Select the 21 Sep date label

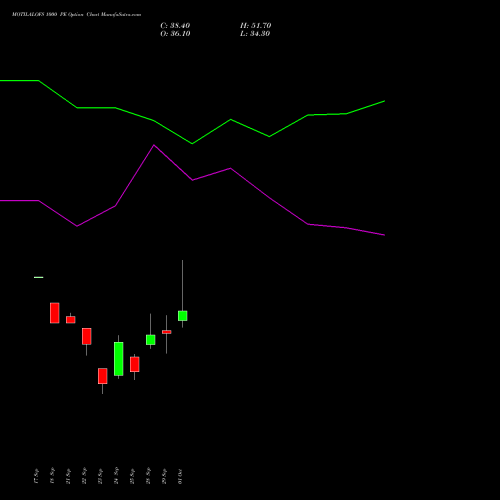(x=68, y=476)
